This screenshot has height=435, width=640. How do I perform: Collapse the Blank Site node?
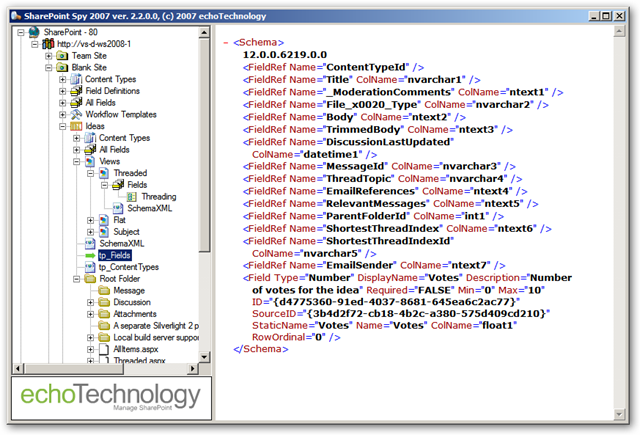pos(49,68)
